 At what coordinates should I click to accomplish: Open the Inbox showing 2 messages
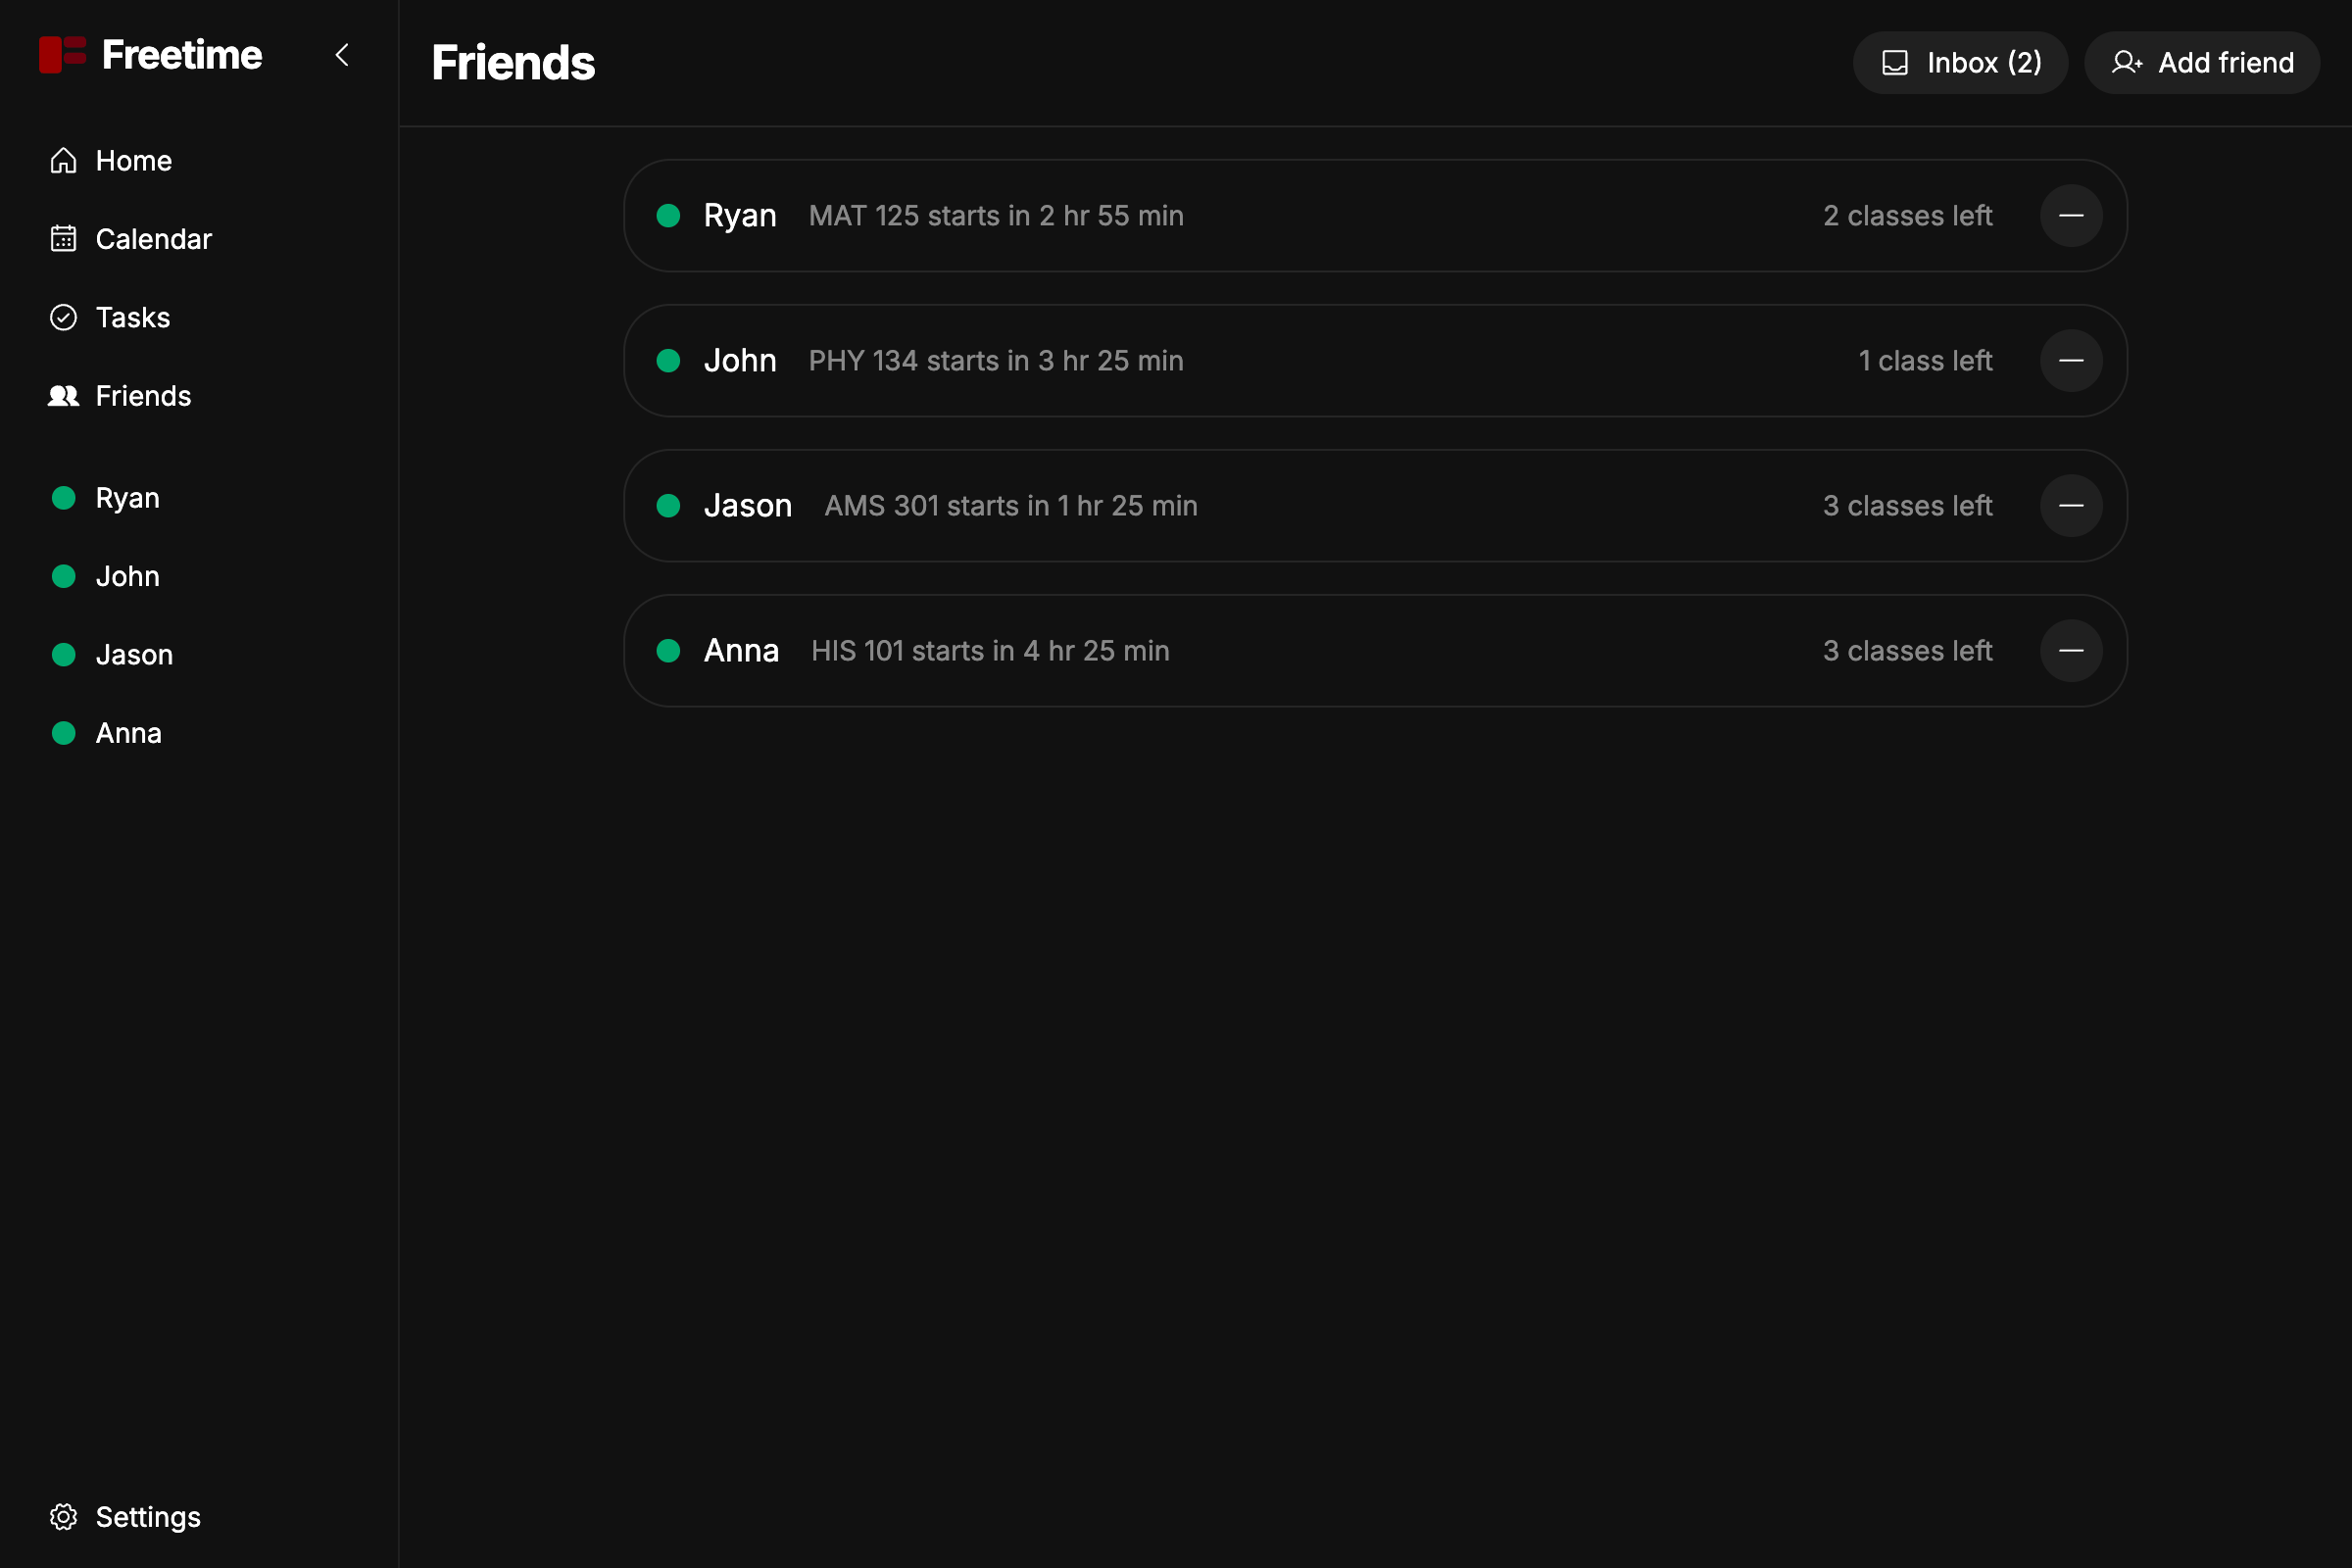[1960, 62]
